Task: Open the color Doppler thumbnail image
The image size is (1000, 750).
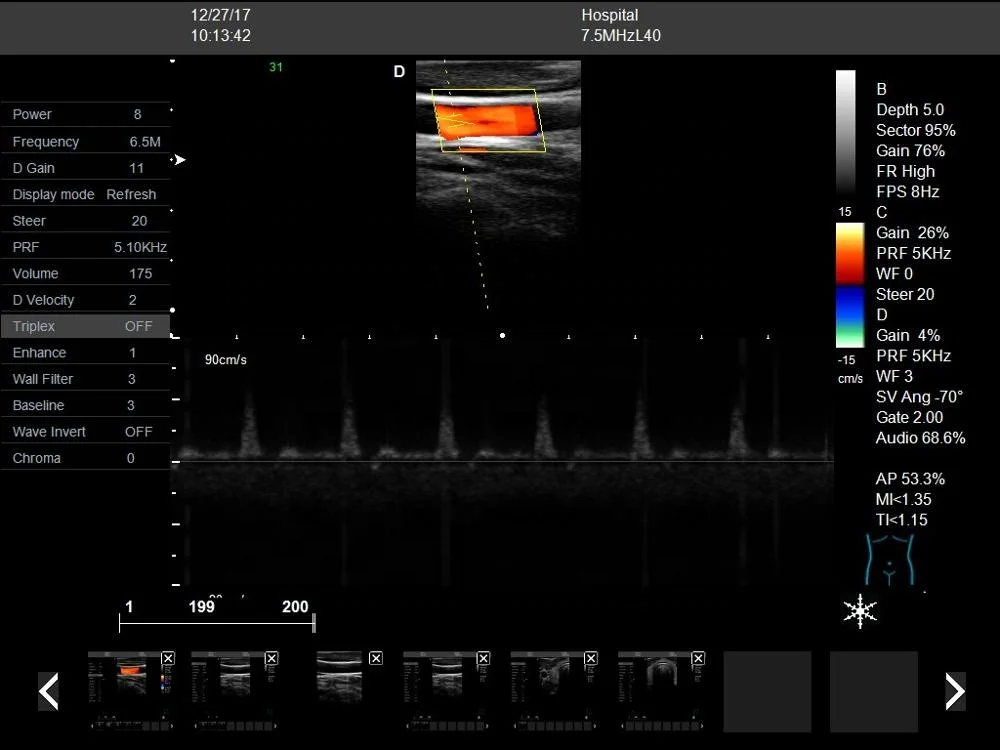Action: [x=131, y=691]
